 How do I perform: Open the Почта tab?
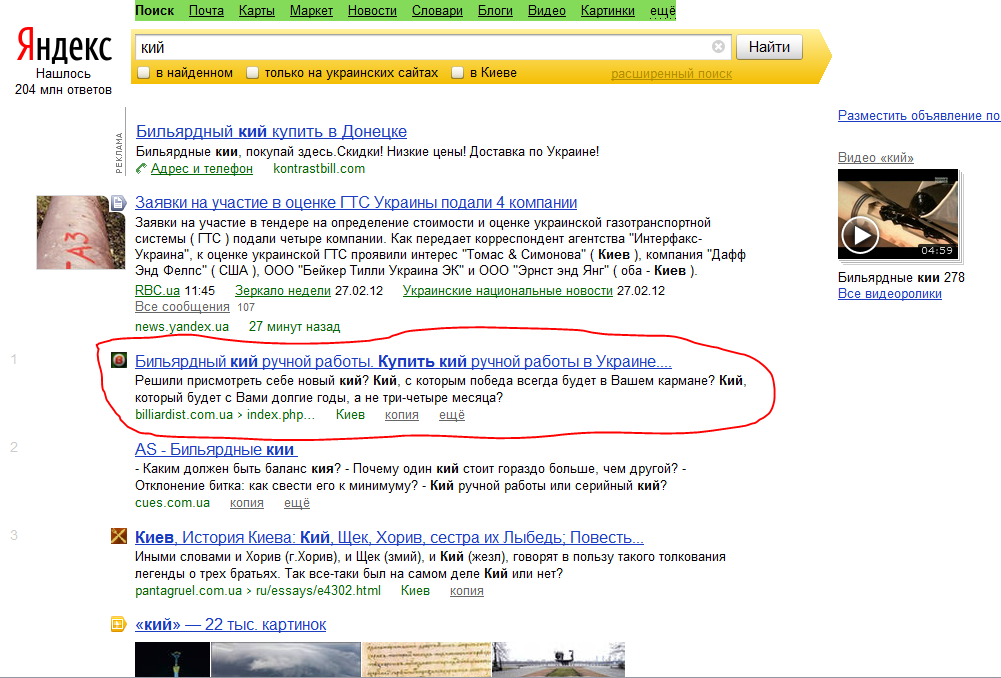click(206, 11)
